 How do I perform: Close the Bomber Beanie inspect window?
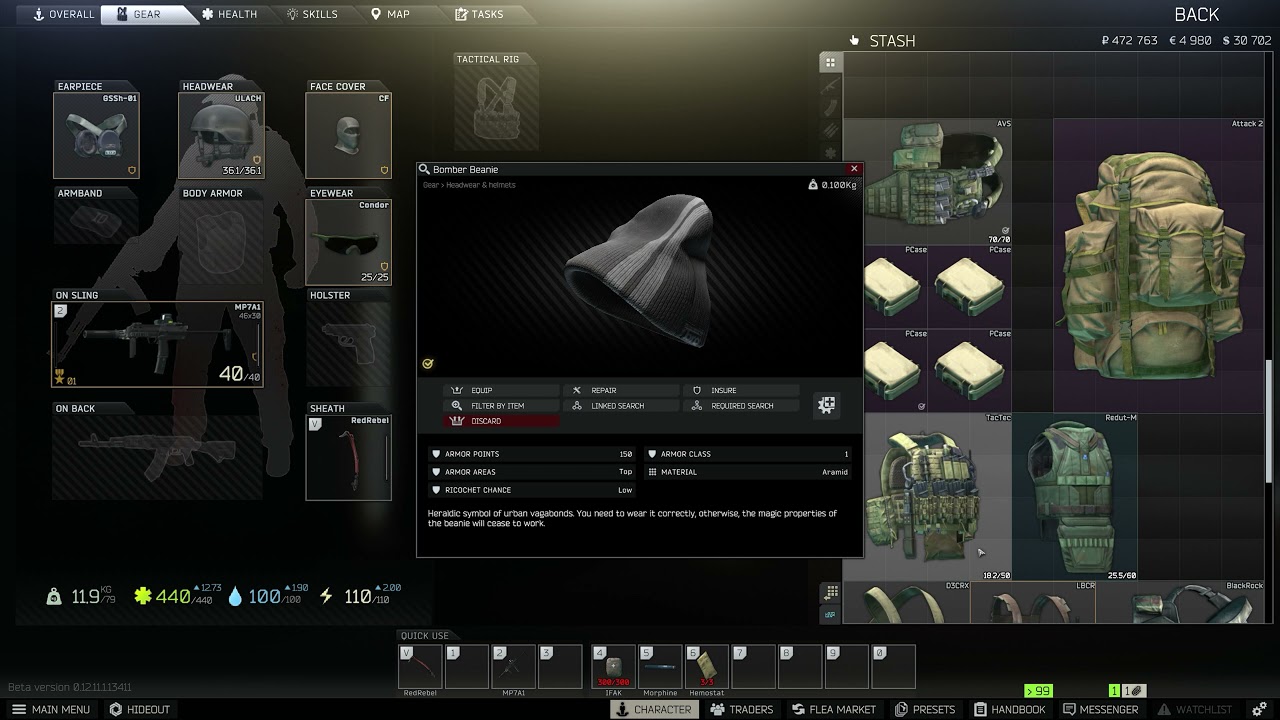point(854,169)
